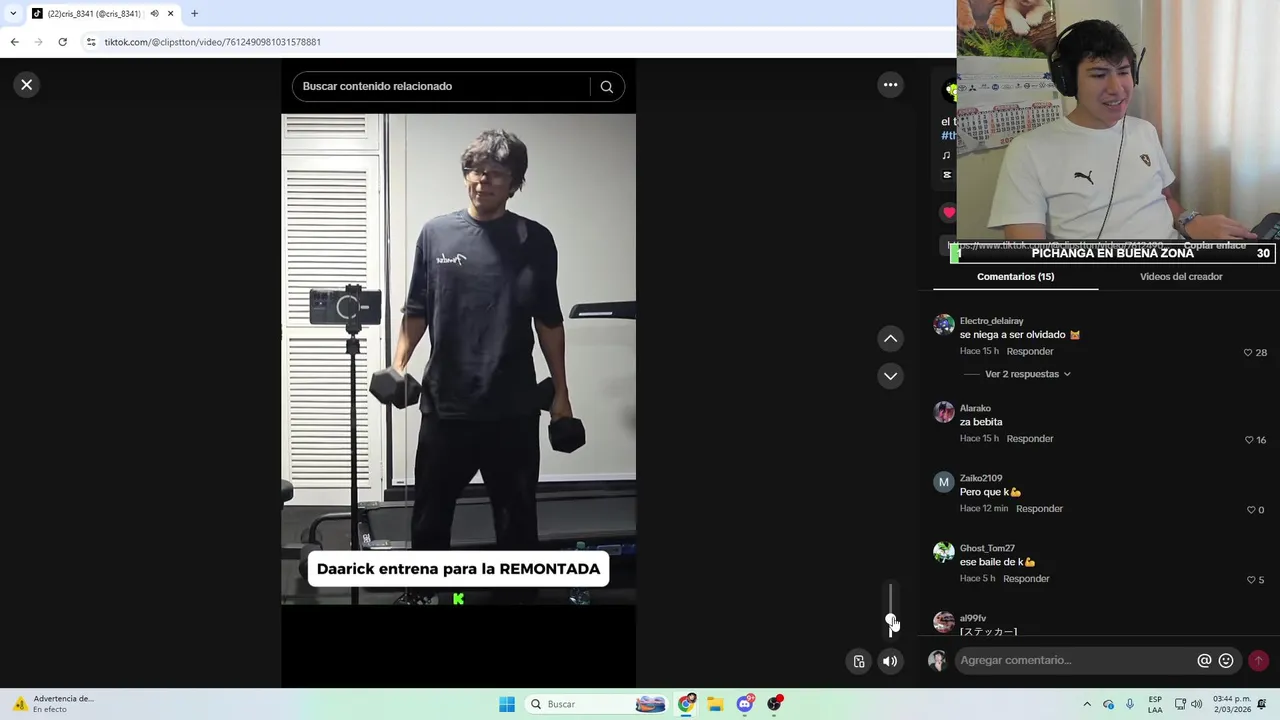The width and height of the screenshot is (1280, 720).
Task: Open Windows Start menu
Action: point(507,704)
